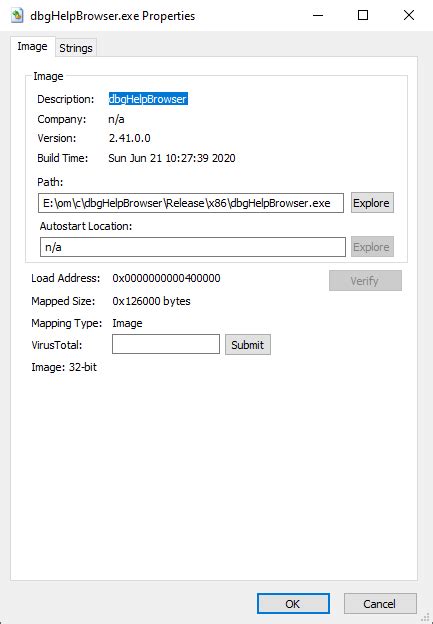Click the Autostart Location field
This screenshot has width=433, height=624.
[x=193, y=247]
